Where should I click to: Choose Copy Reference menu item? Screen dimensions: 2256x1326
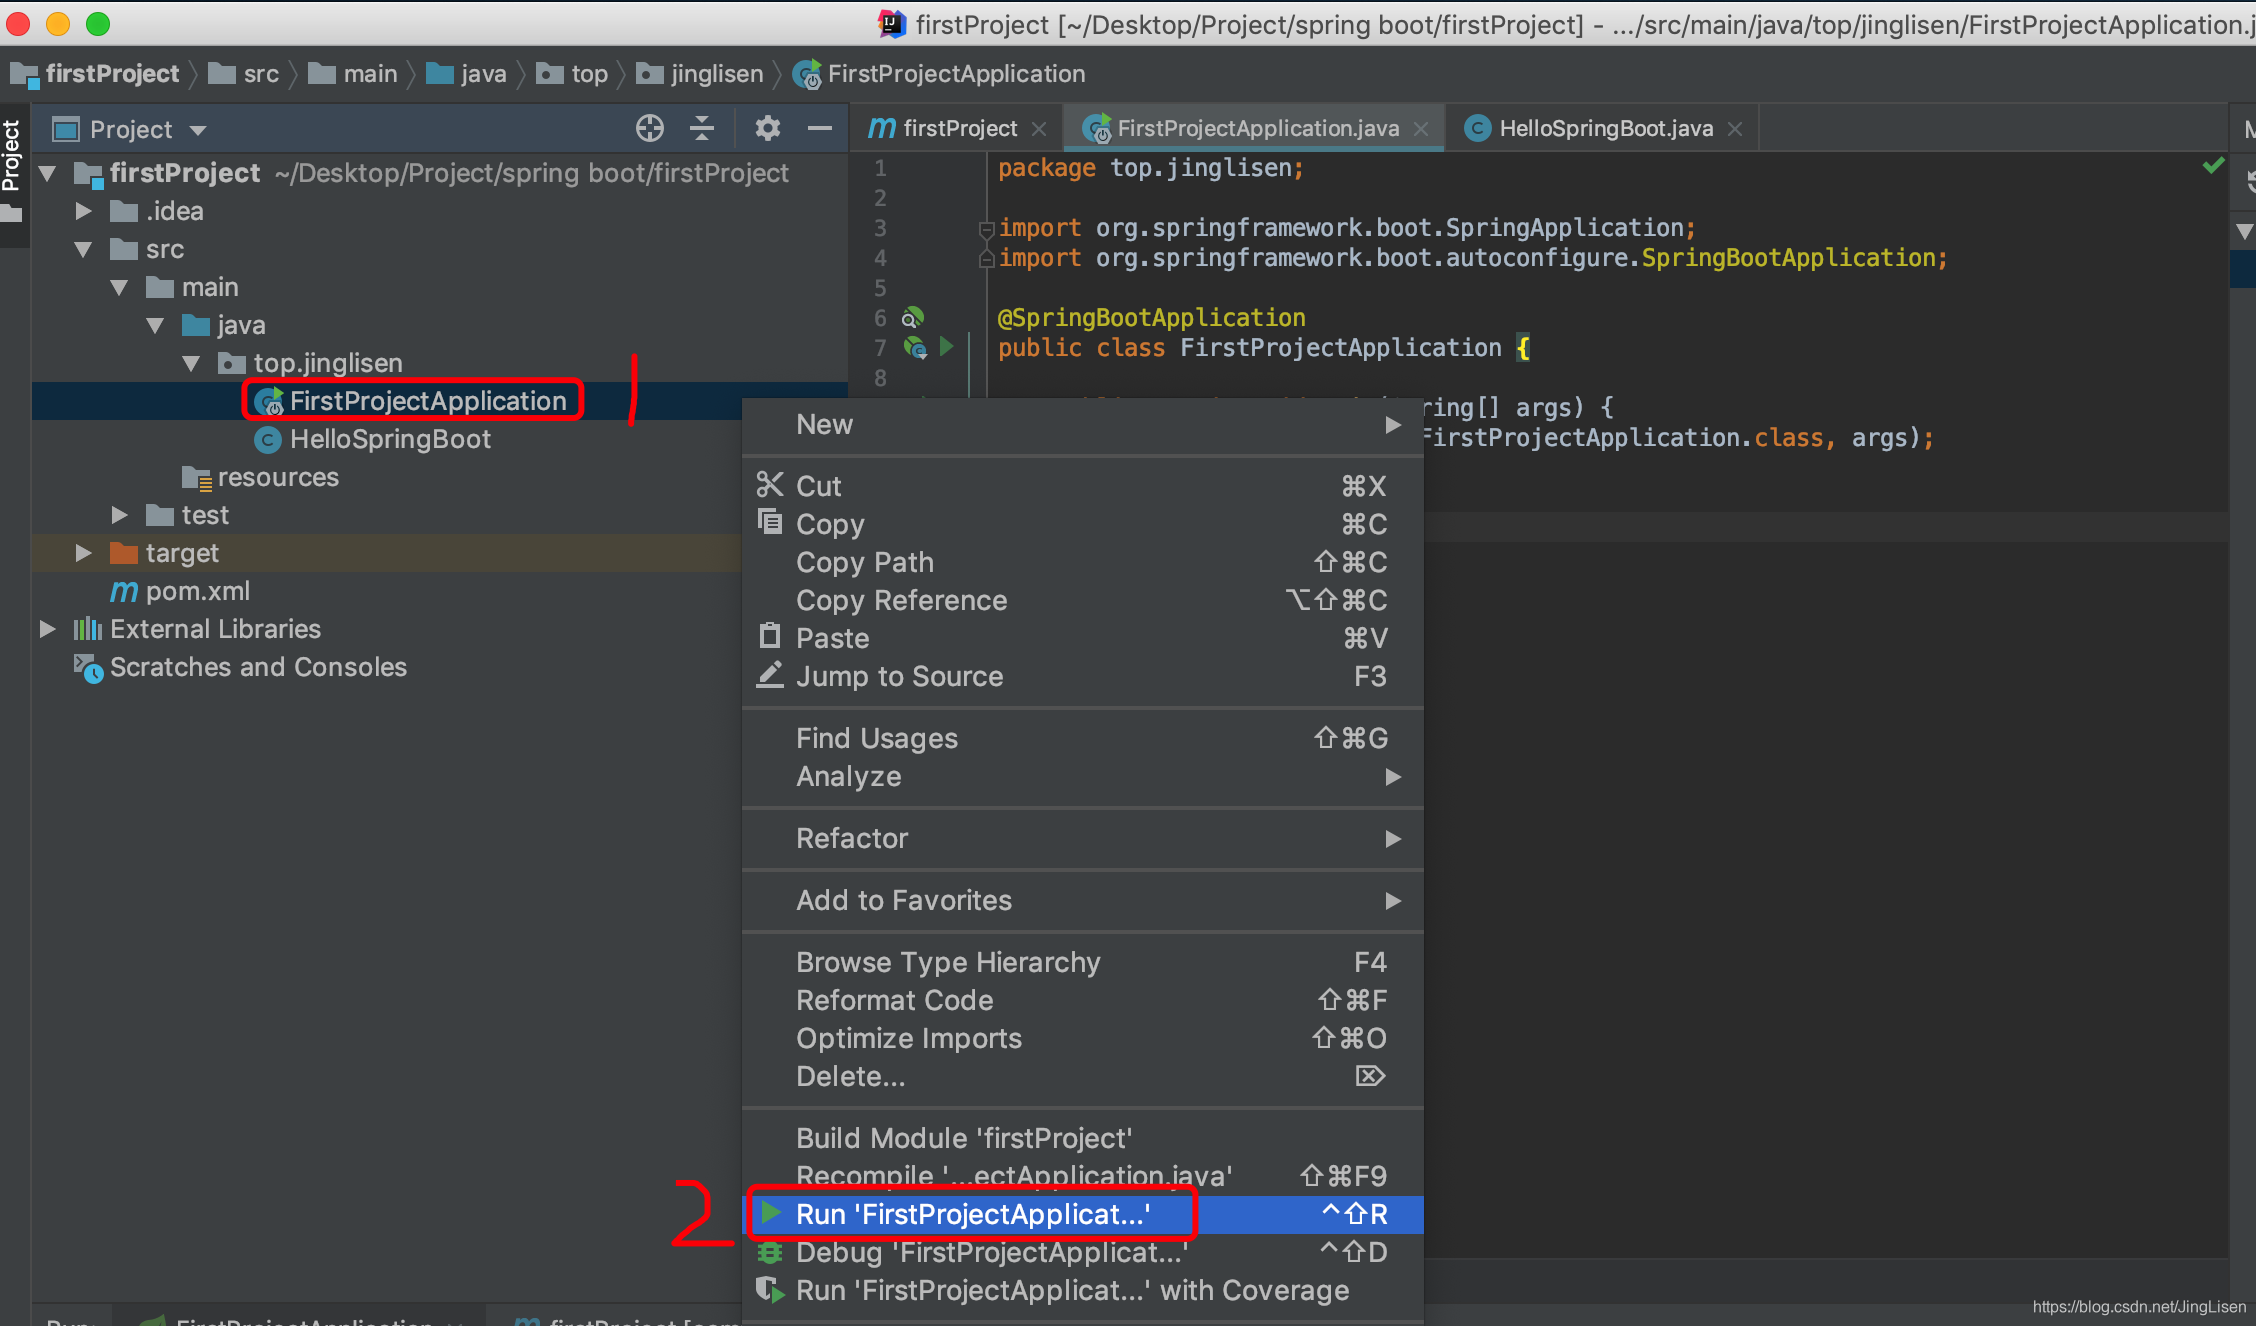click(x=1083, y=600)
